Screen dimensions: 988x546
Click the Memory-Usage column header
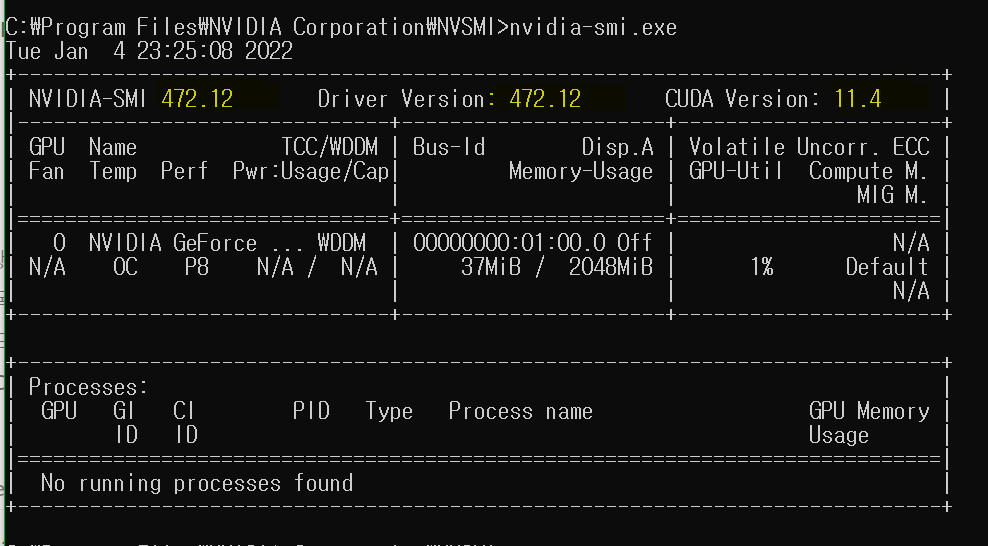point(581,171)
